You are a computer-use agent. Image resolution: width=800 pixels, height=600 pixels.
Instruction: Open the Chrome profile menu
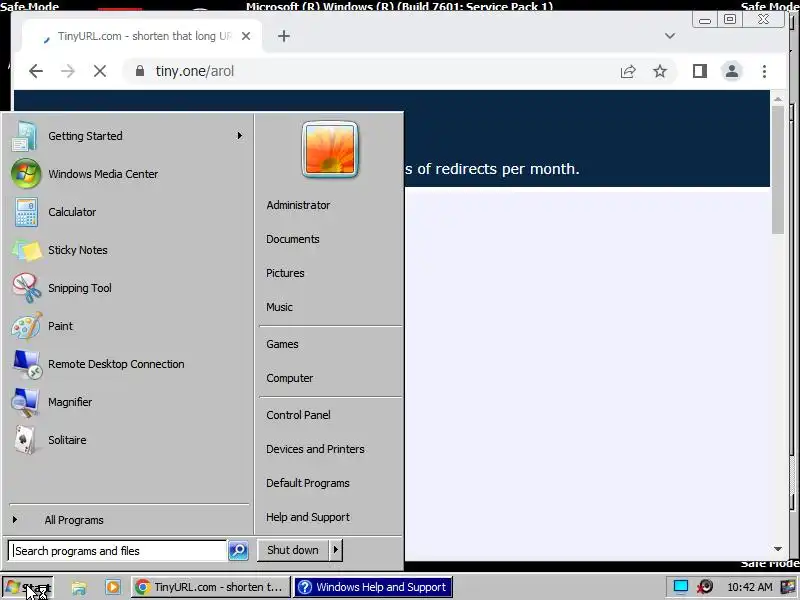tap(732, 71)
